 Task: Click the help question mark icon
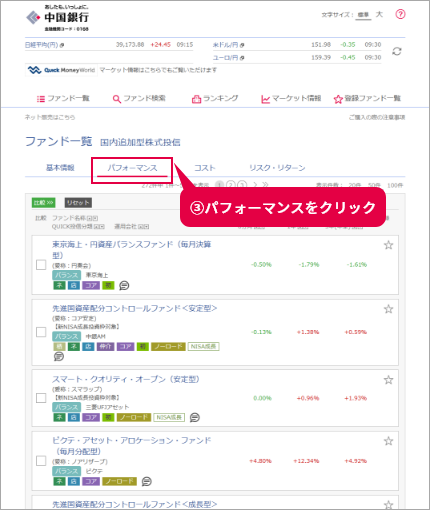(x=400, y=14)
